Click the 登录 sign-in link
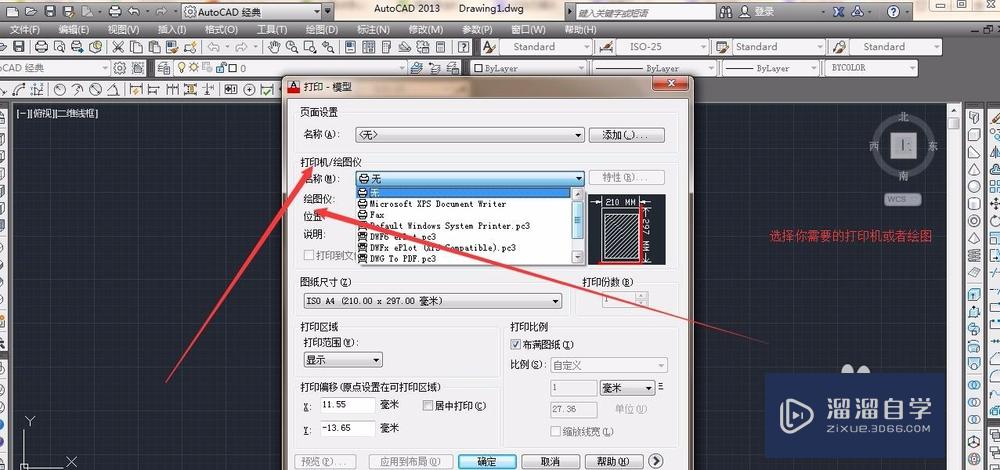The width and height of the screenshot is (1000, 470). point(763,11)
